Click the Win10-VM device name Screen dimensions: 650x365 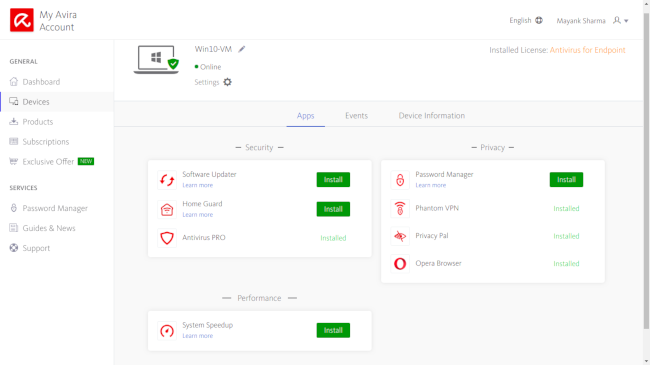[x=213, y=49]
